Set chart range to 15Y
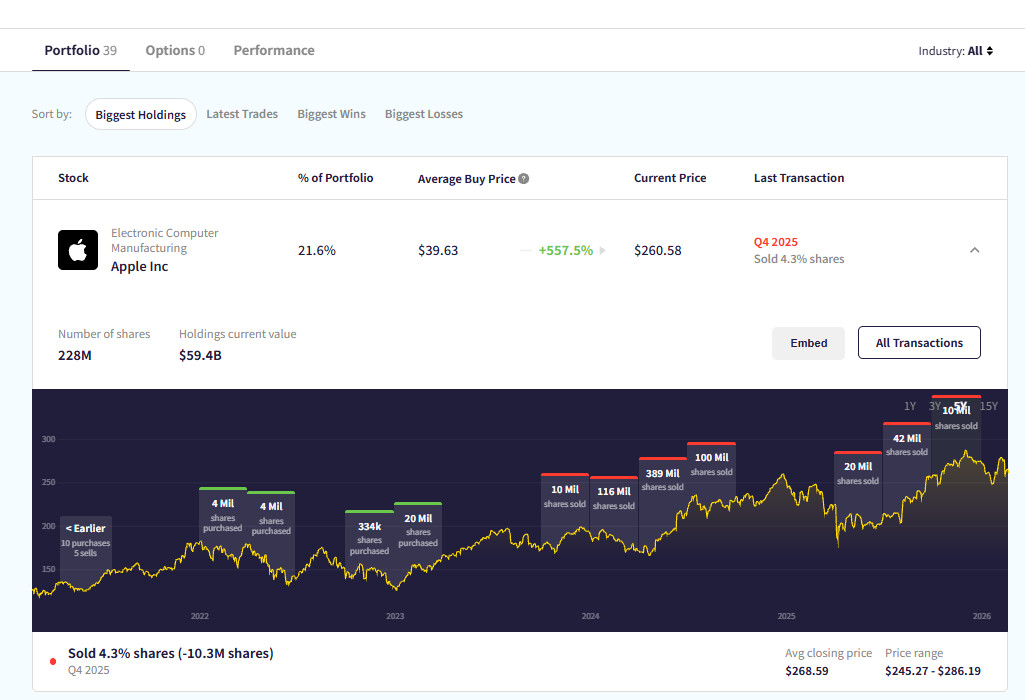This screenshot has height=700, width=1025. pyautogui.click(x=988, y=406)
